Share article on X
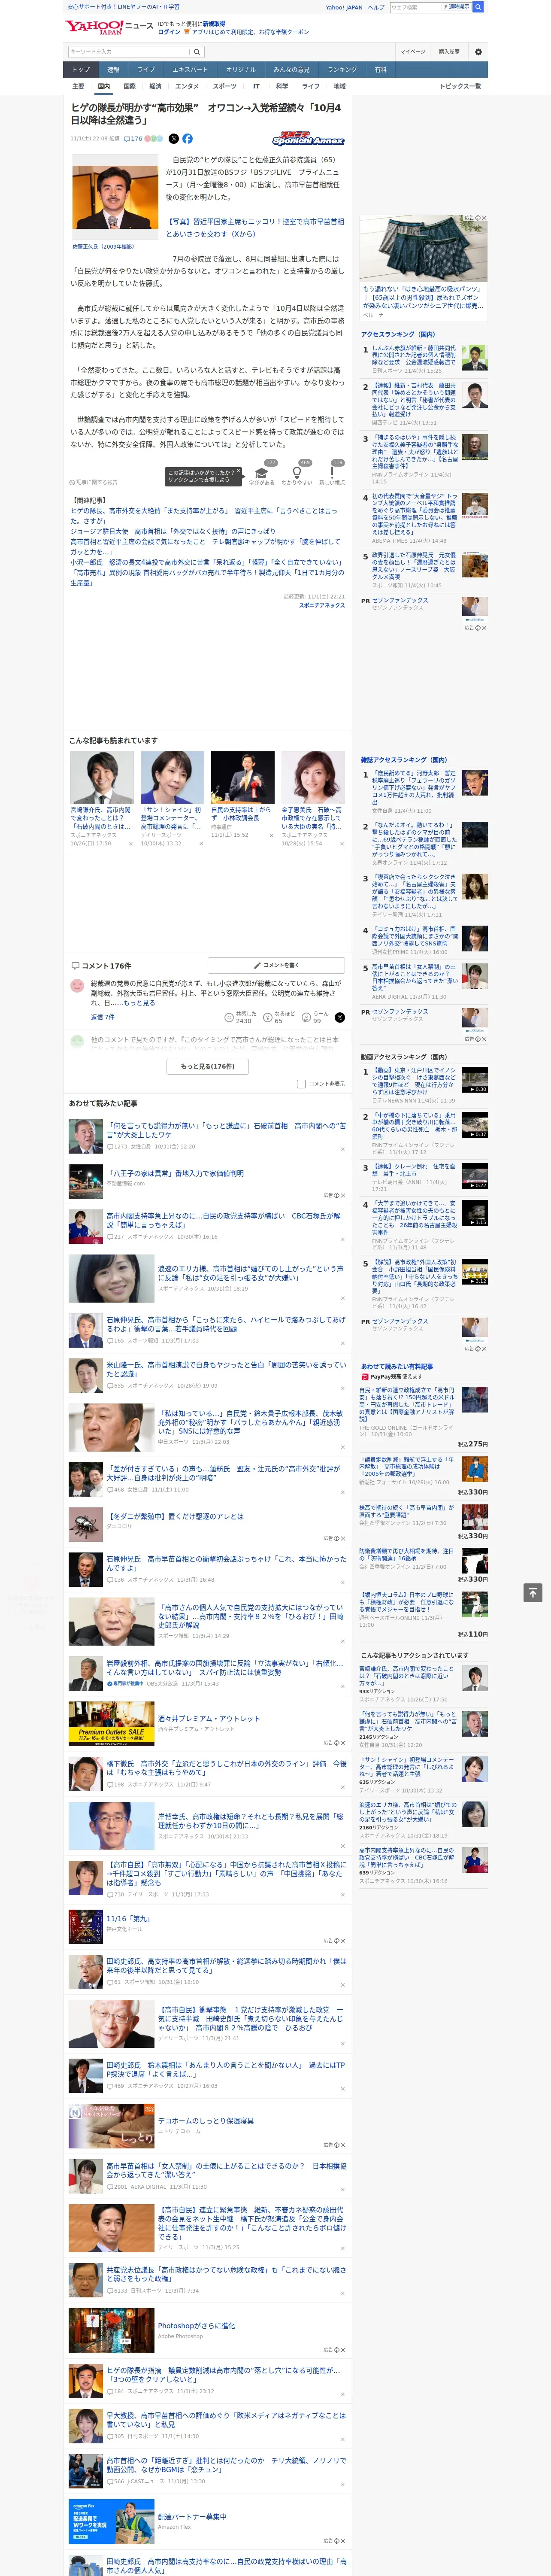Viewport: 551px width, 2576px height. 174,139
